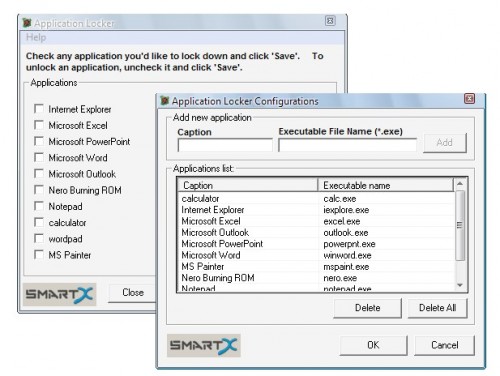
Task: Select the Microsoft PowerPoint list row
Action: coord(316,244)
